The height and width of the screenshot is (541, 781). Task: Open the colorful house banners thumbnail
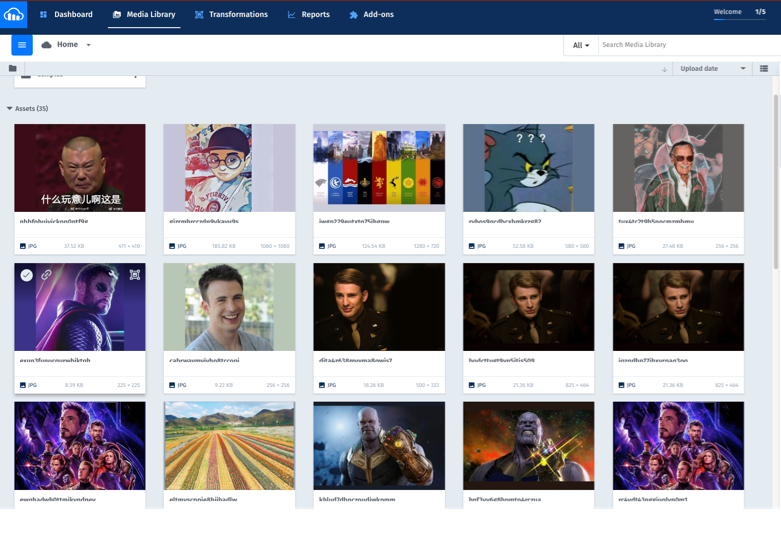(x=379, y=168)
